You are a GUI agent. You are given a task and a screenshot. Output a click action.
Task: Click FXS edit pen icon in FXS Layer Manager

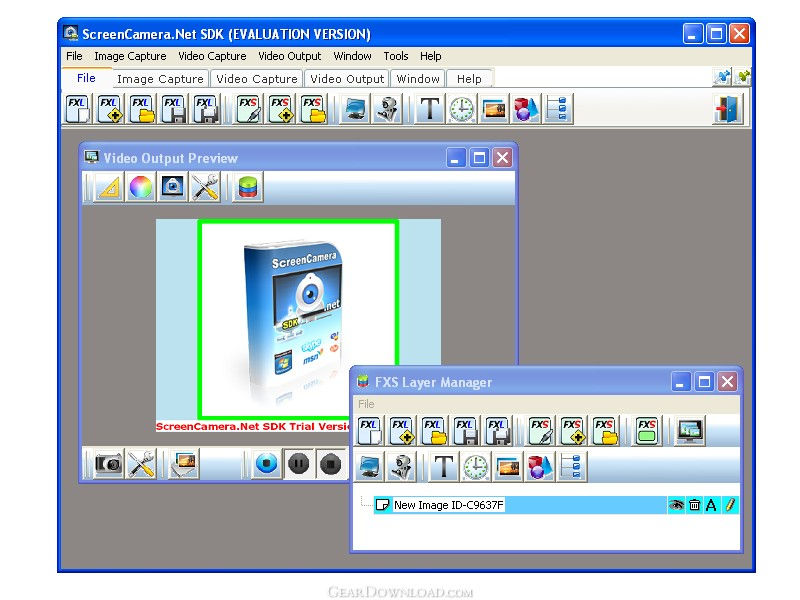pos(541,431)
